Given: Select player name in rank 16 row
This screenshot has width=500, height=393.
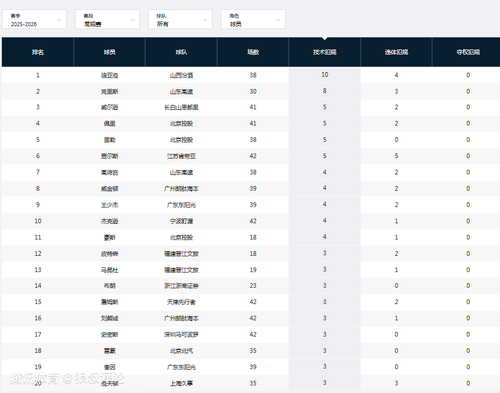Looking at the screenshot, I should (110, 318).
